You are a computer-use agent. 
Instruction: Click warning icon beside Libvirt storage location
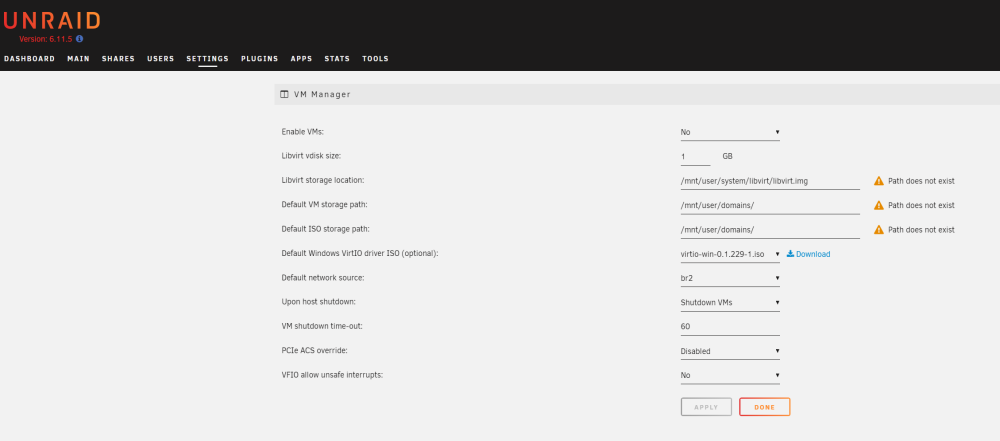pyautogui.click(x=879, y=181)
